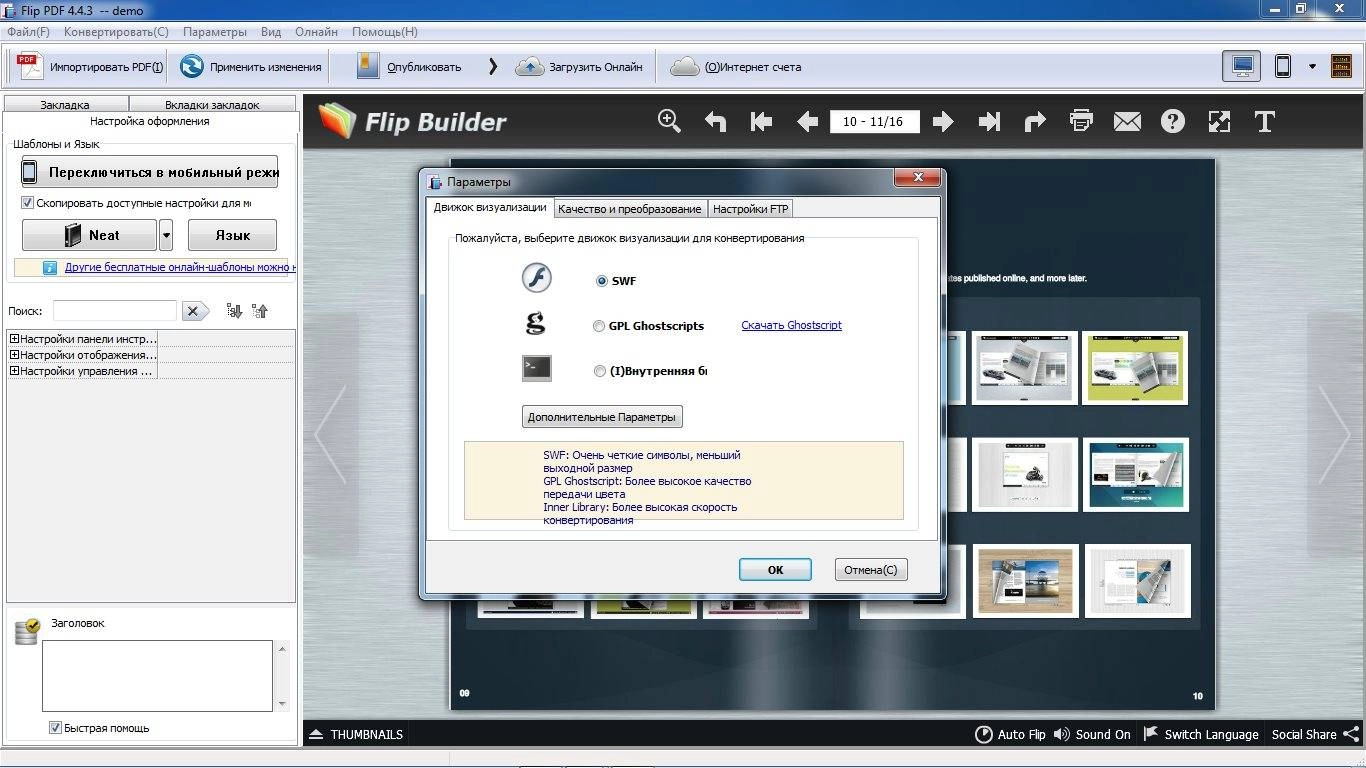Viewport: 1366px width, 768px height.
Task: Expand the THUMBNAILS panel
Action: 356,734
